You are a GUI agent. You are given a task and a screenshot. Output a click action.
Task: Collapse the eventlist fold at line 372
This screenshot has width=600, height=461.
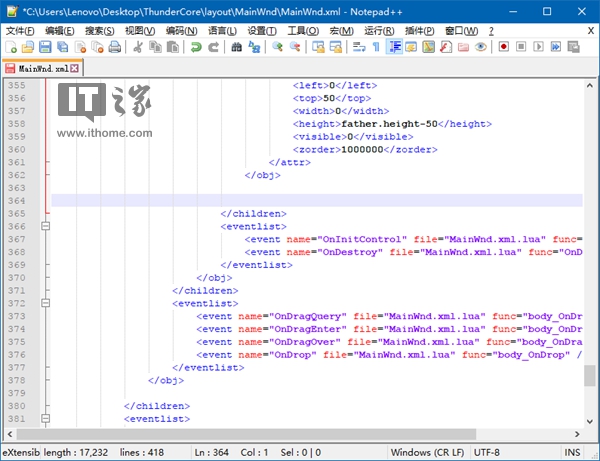tap(46, 303)
